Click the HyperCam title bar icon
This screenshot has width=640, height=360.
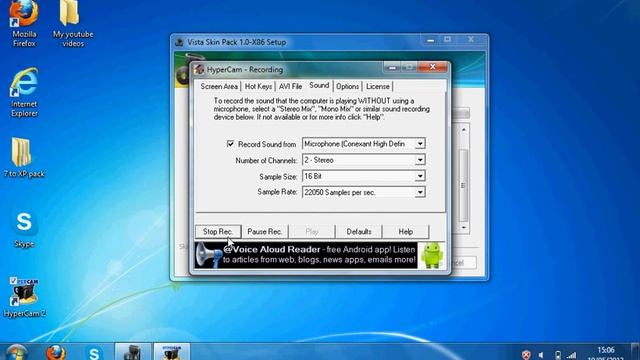click(199, 69)
